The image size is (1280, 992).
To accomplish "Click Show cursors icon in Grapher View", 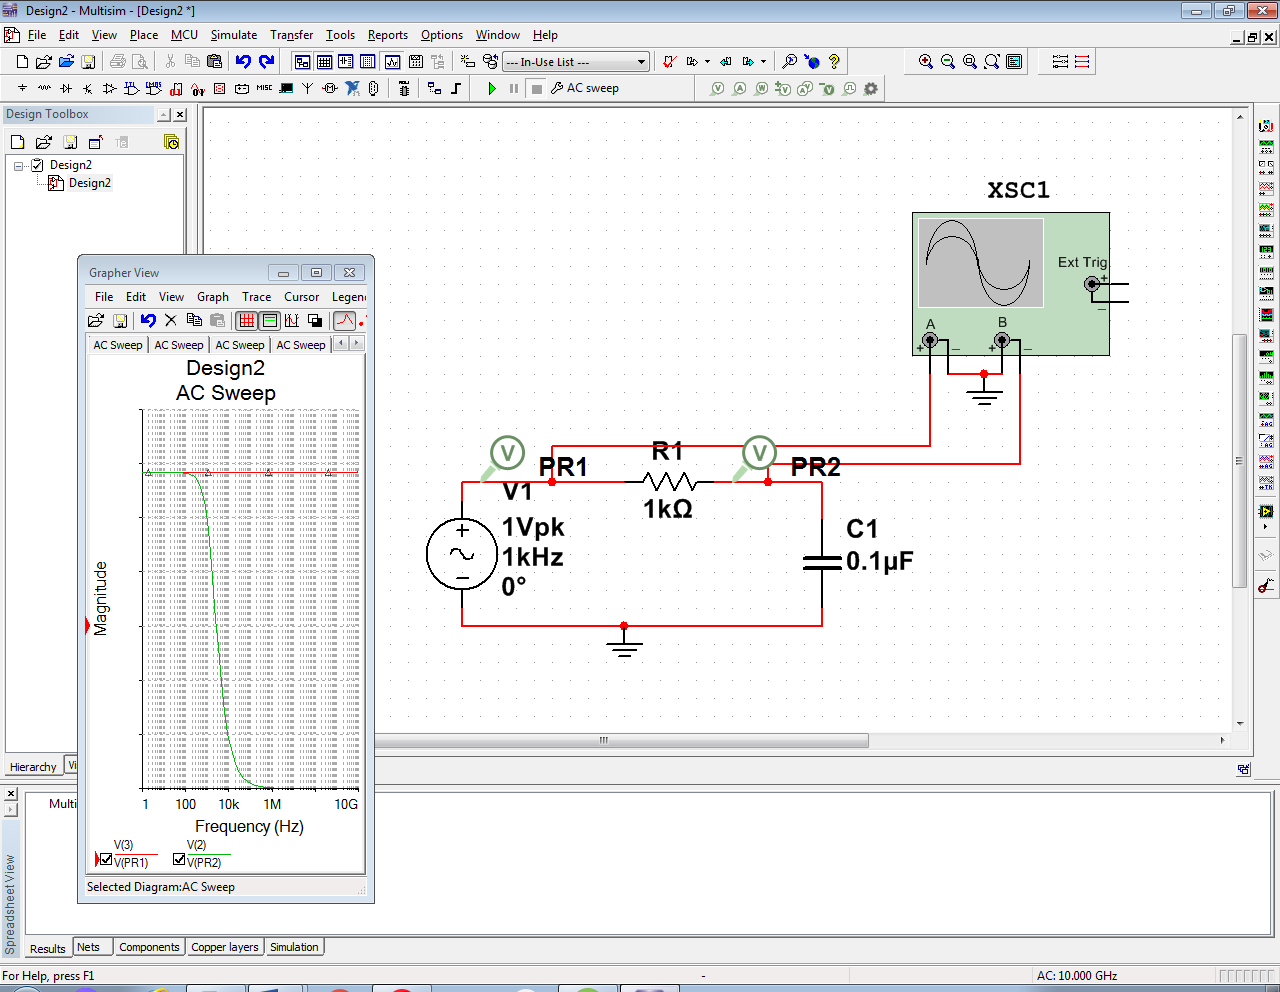I will coord(291,320).
